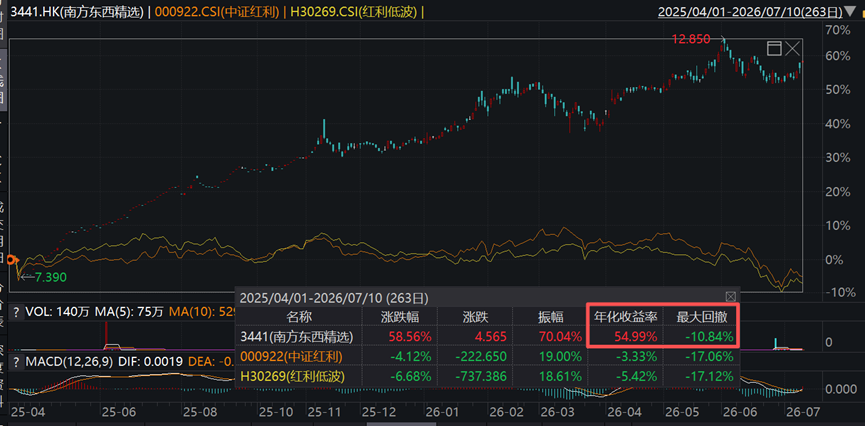Select the 3441.HK(南方东西精选) legend label
Image resolution: width=865 pixels, height=426 pixels.
(78, 12)
